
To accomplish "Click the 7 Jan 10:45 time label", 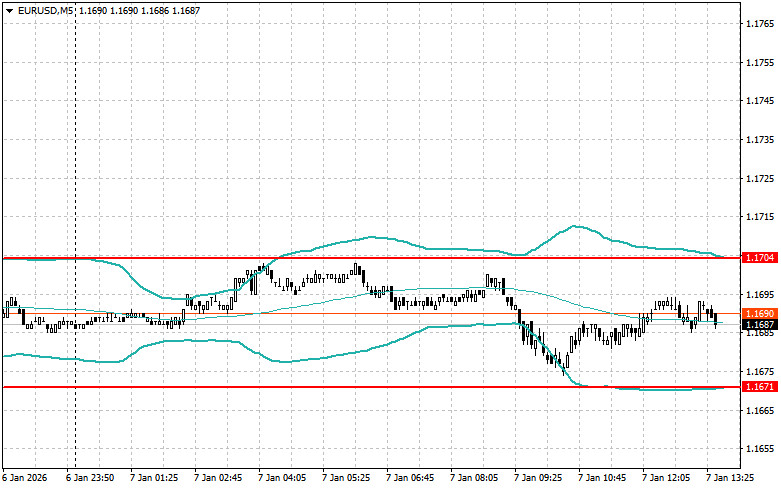I will (602, 478).
